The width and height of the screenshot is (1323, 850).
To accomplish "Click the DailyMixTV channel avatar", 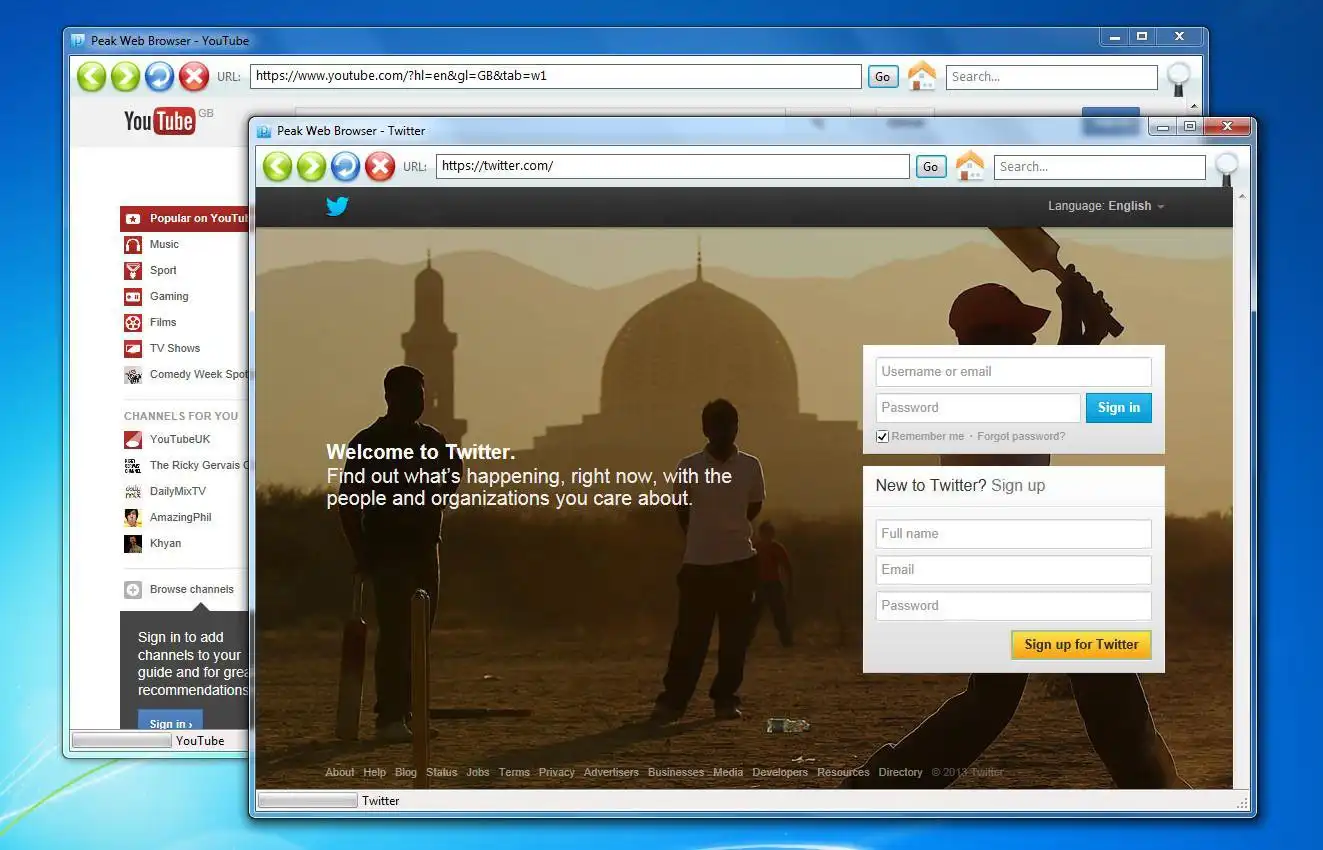I will 133,492.
